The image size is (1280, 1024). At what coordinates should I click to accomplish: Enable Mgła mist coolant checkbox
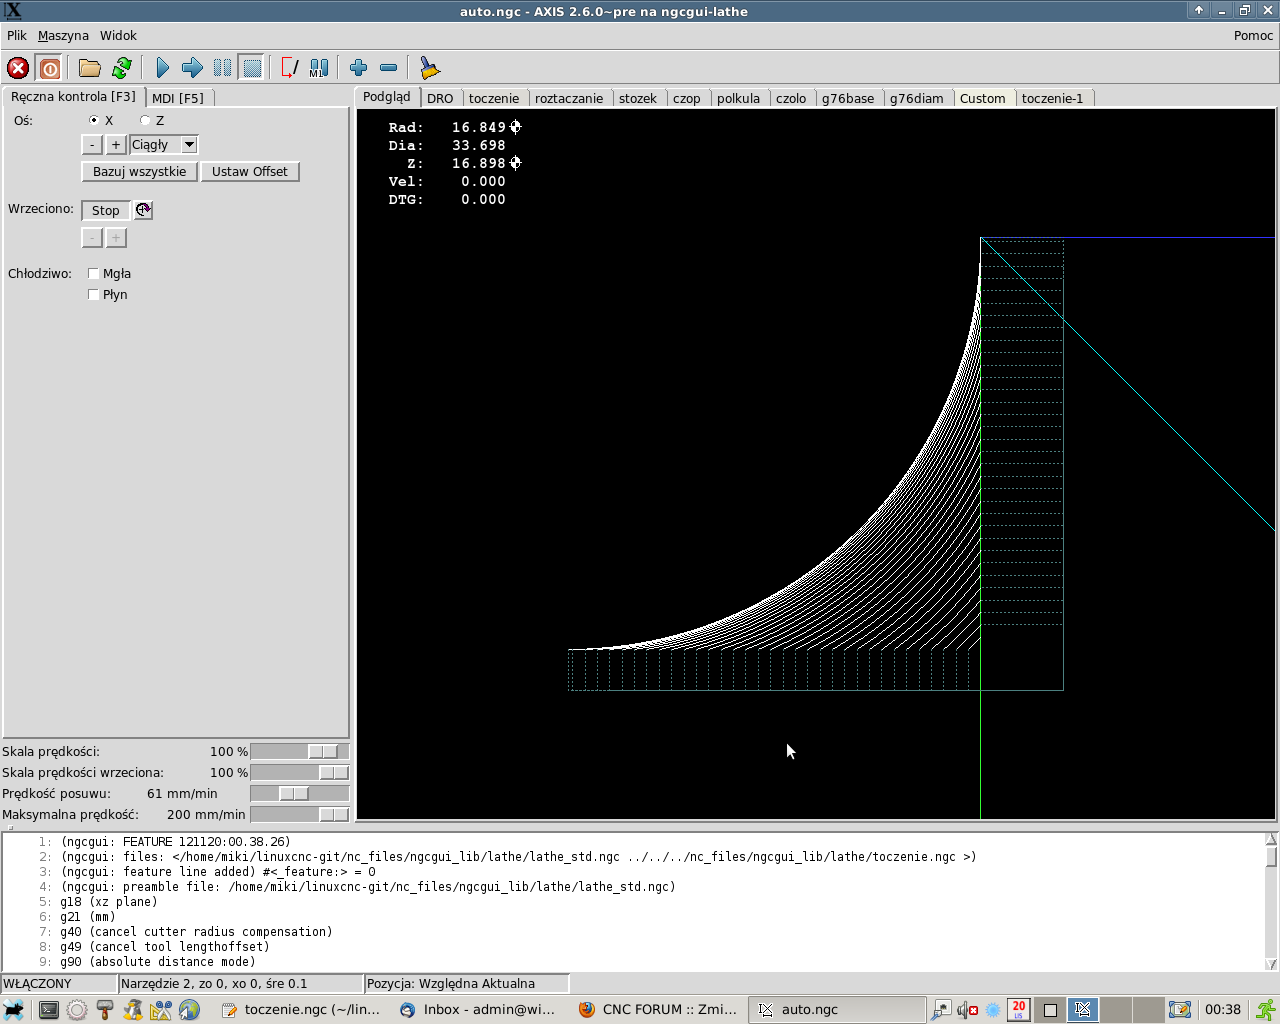pyautogui.click(x=93, y=273)
